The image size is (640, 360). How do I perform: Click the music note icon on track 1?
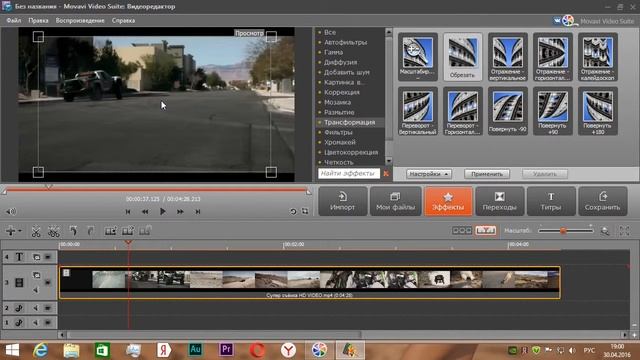pyautogui.click(x=19, y=322)
